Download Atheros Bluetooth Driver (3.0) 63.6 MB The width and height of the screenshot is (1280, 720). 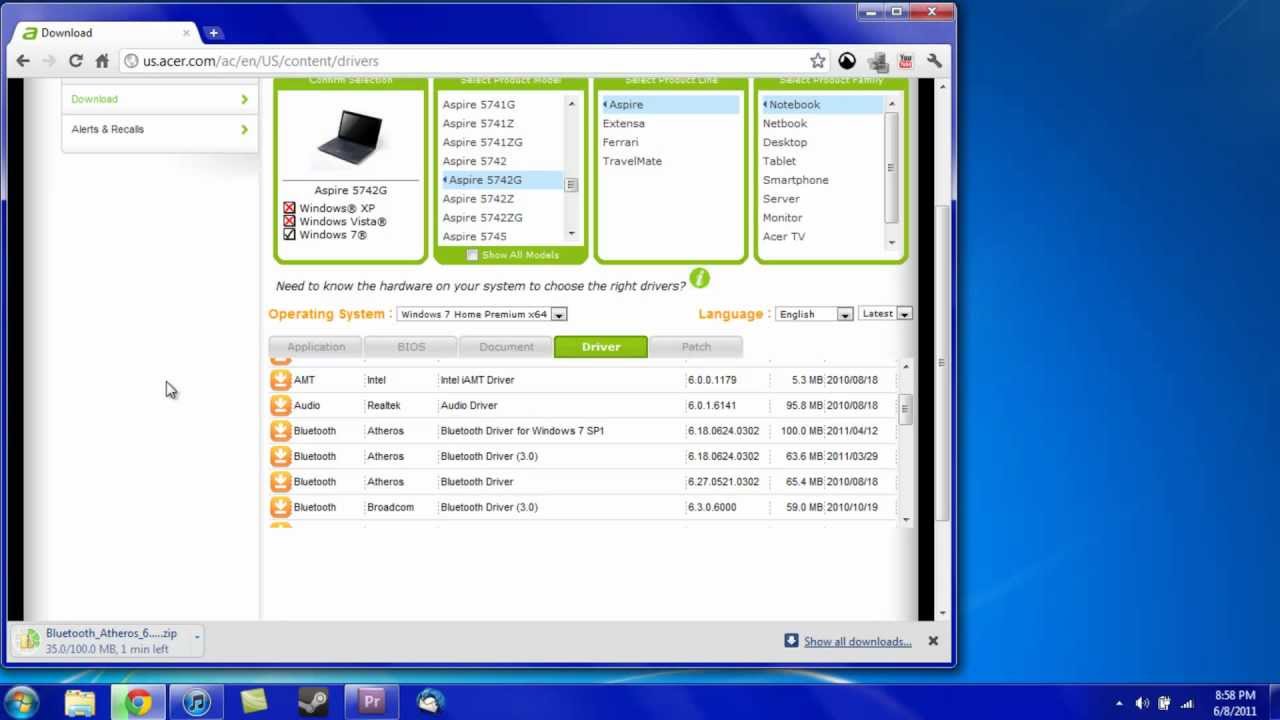pyautogui.click(x=280, y=456)
